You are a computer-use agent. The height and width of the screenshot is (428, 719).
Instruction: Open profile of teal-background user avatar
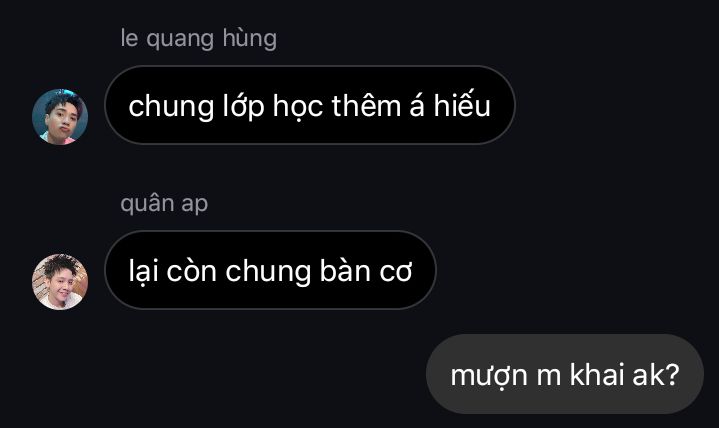click(60, 117)
